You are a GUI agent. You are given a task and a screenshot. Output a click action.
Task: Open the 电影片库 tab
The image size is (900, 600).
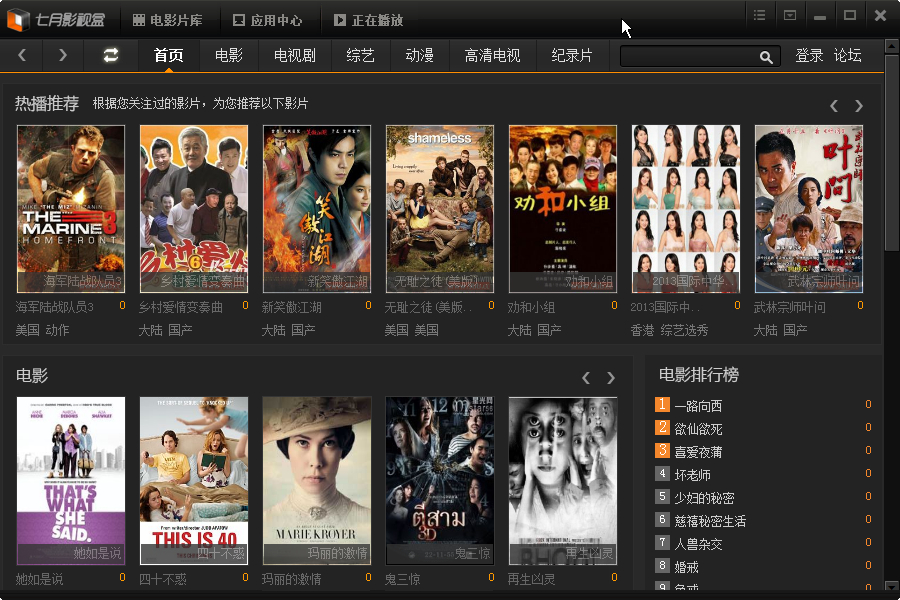[168, 20]
